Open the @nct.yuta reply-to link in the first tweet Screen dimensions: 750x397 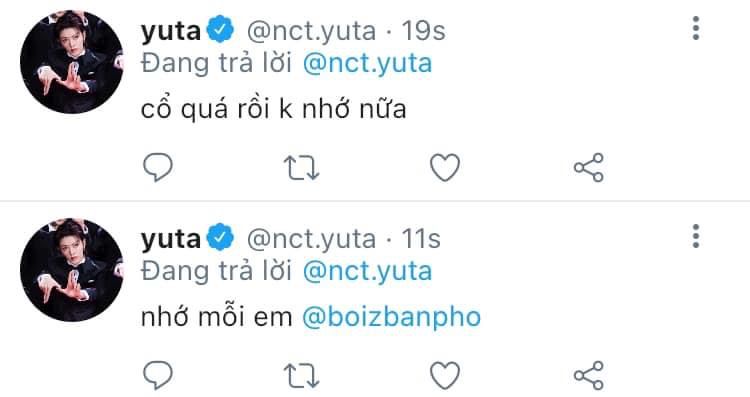(x=367, y=64)
